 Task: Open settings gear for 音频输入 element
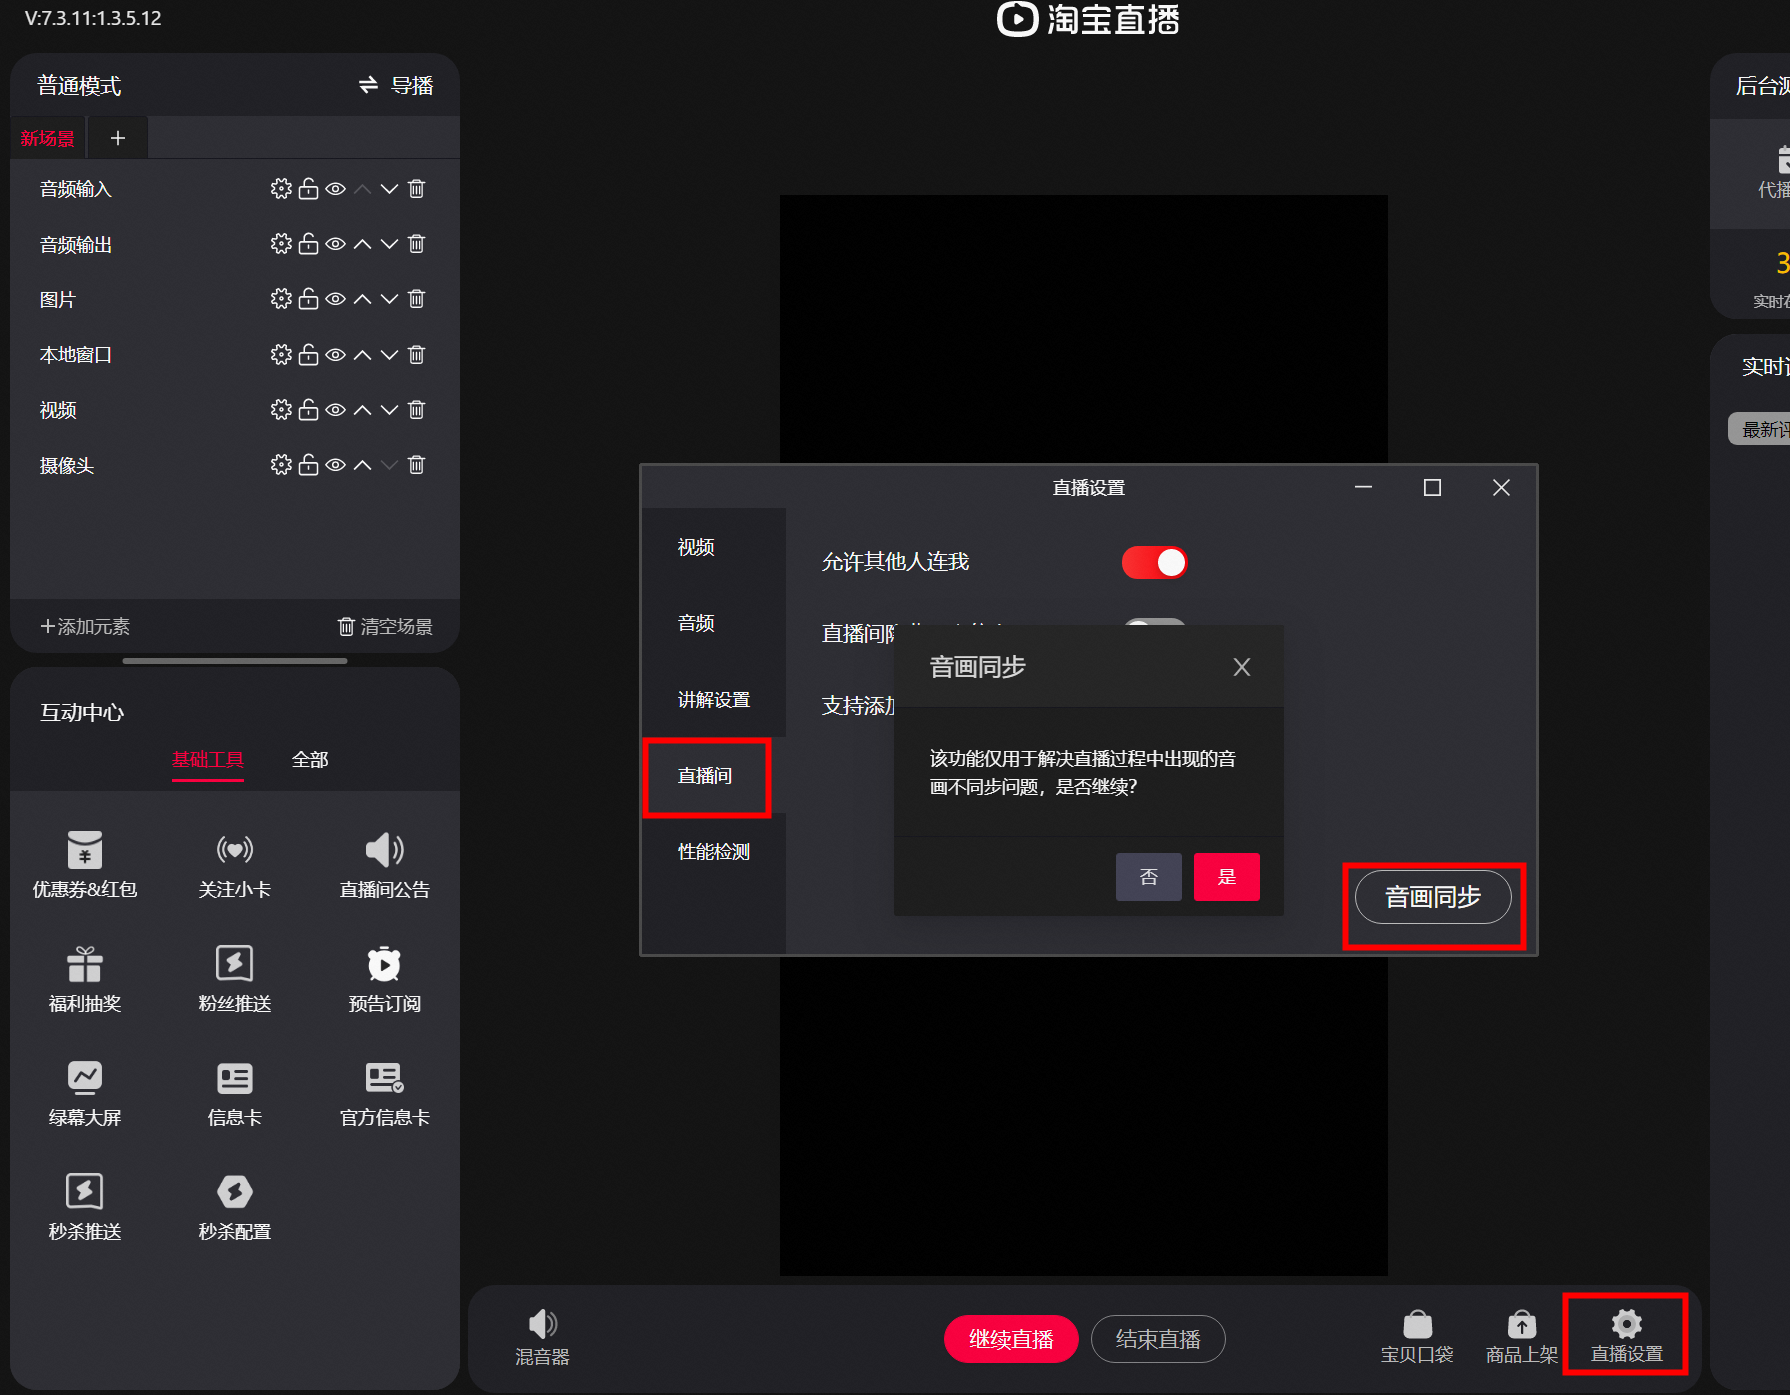click(x=281, y=189)
